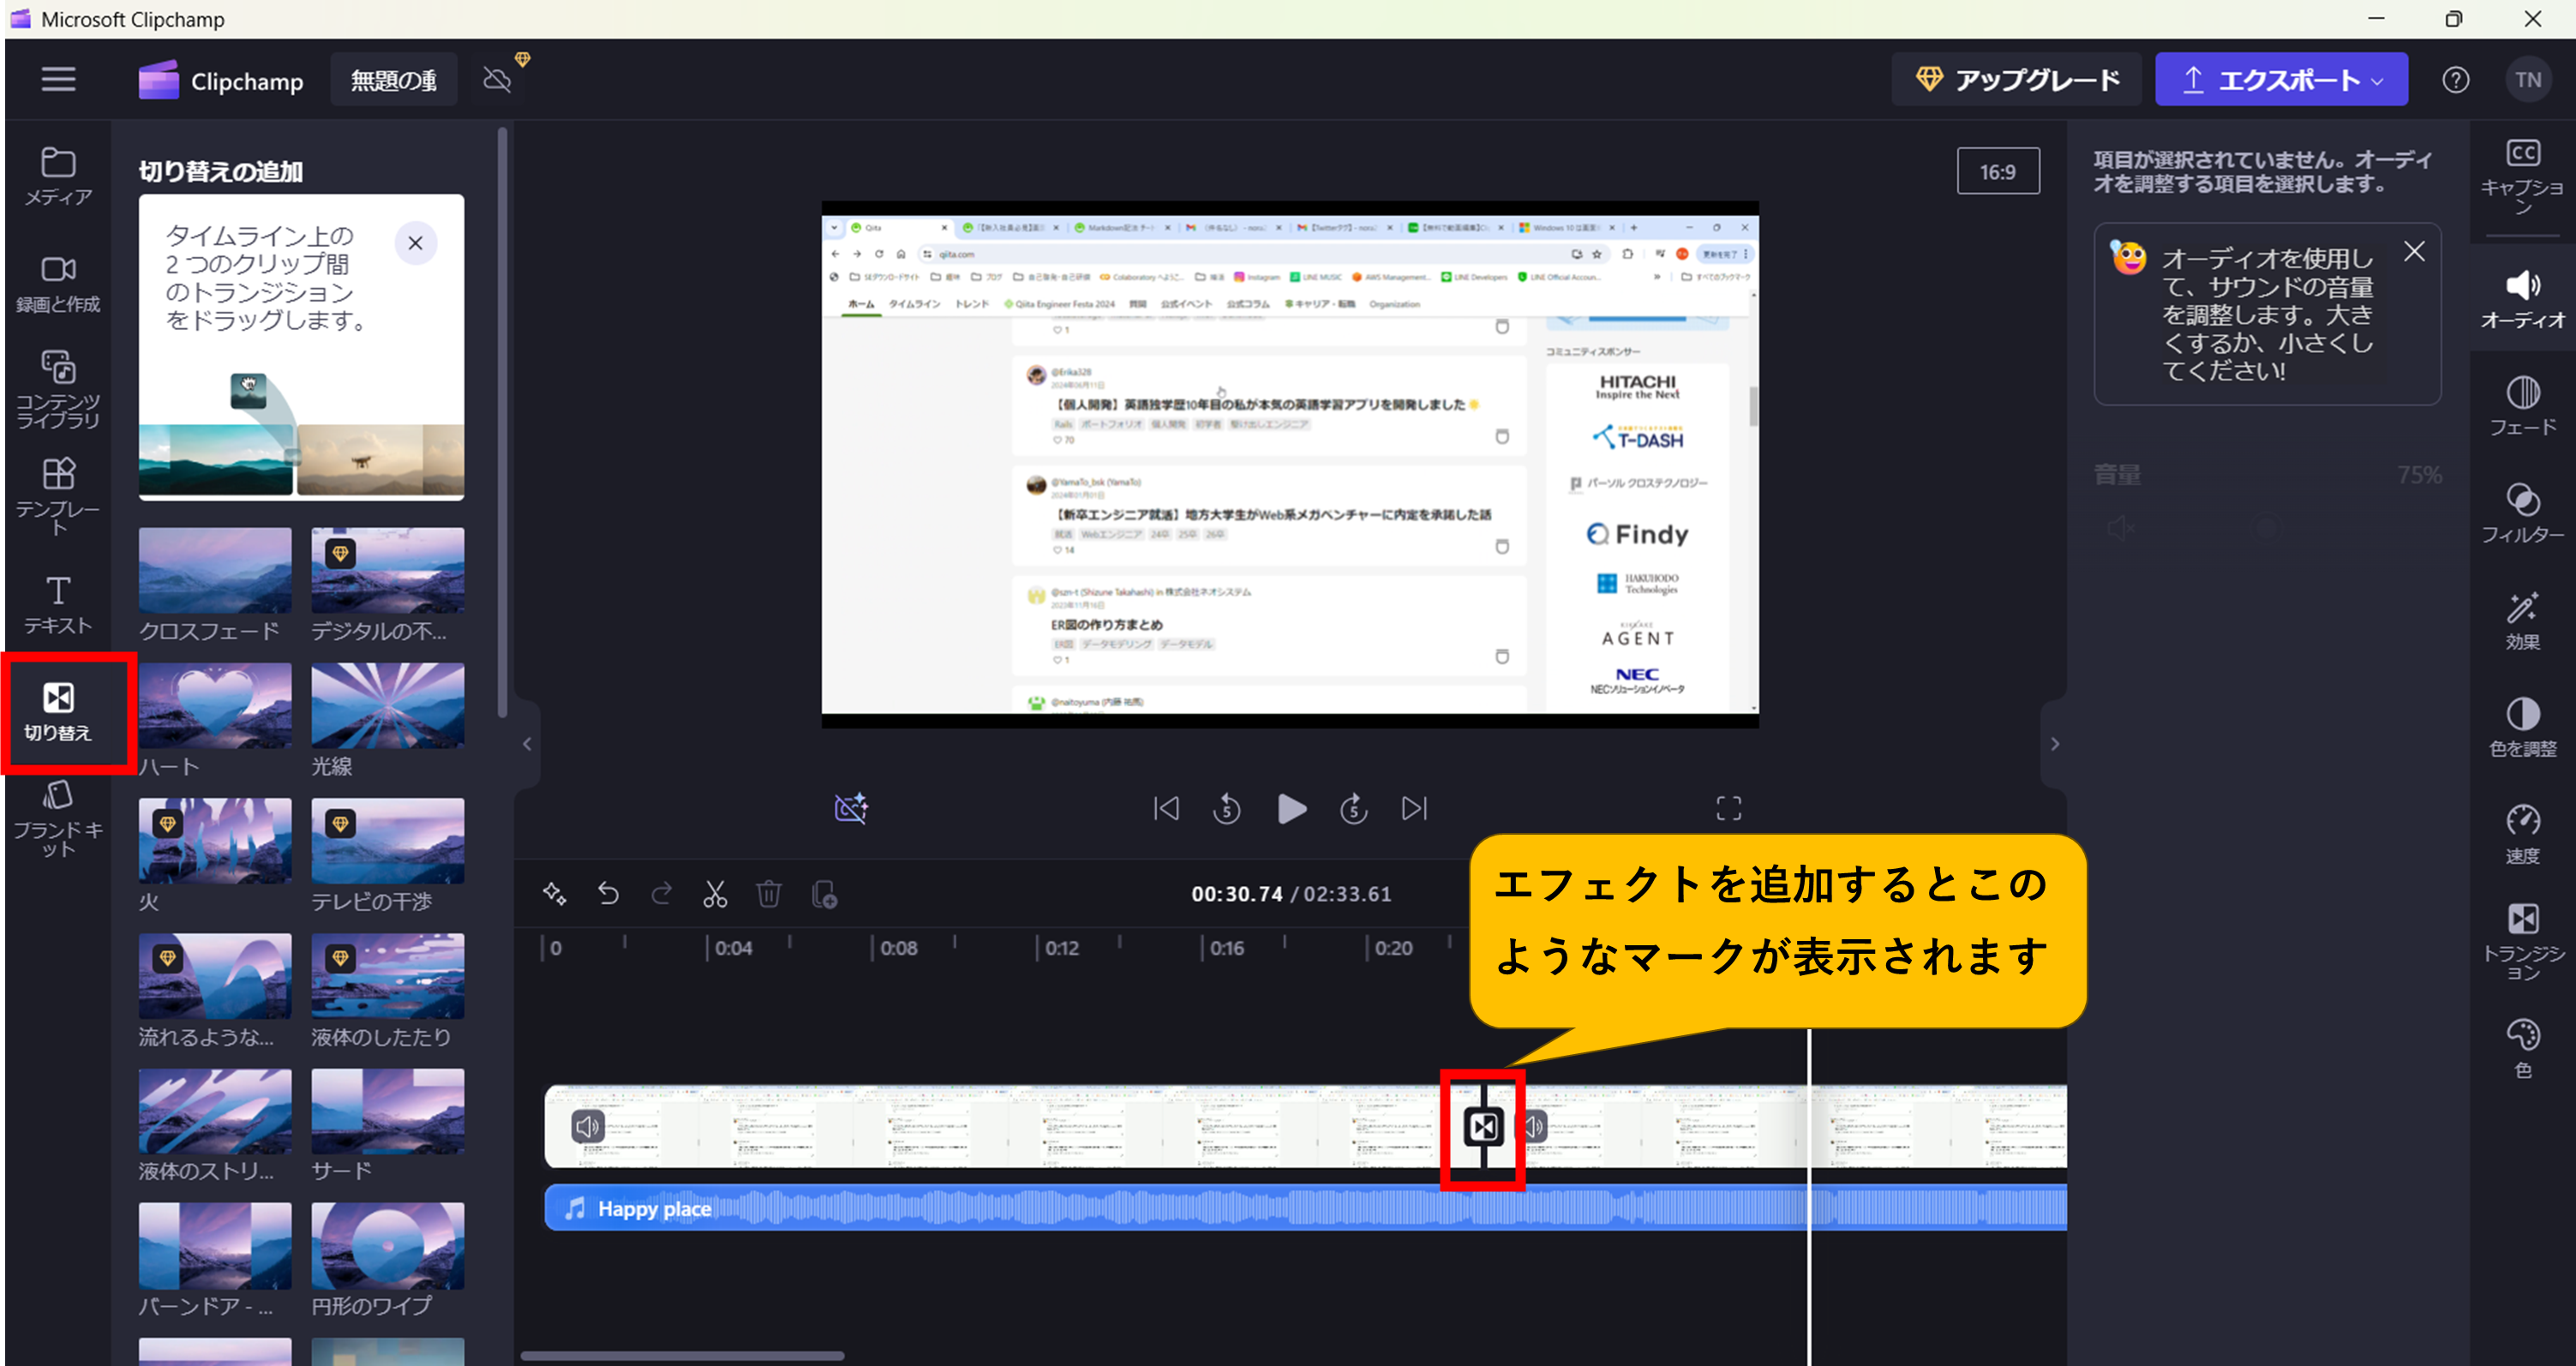The image size is (2576, 1366).
Task: Collapse the left panel with the arrow
Action: [527, 744]
